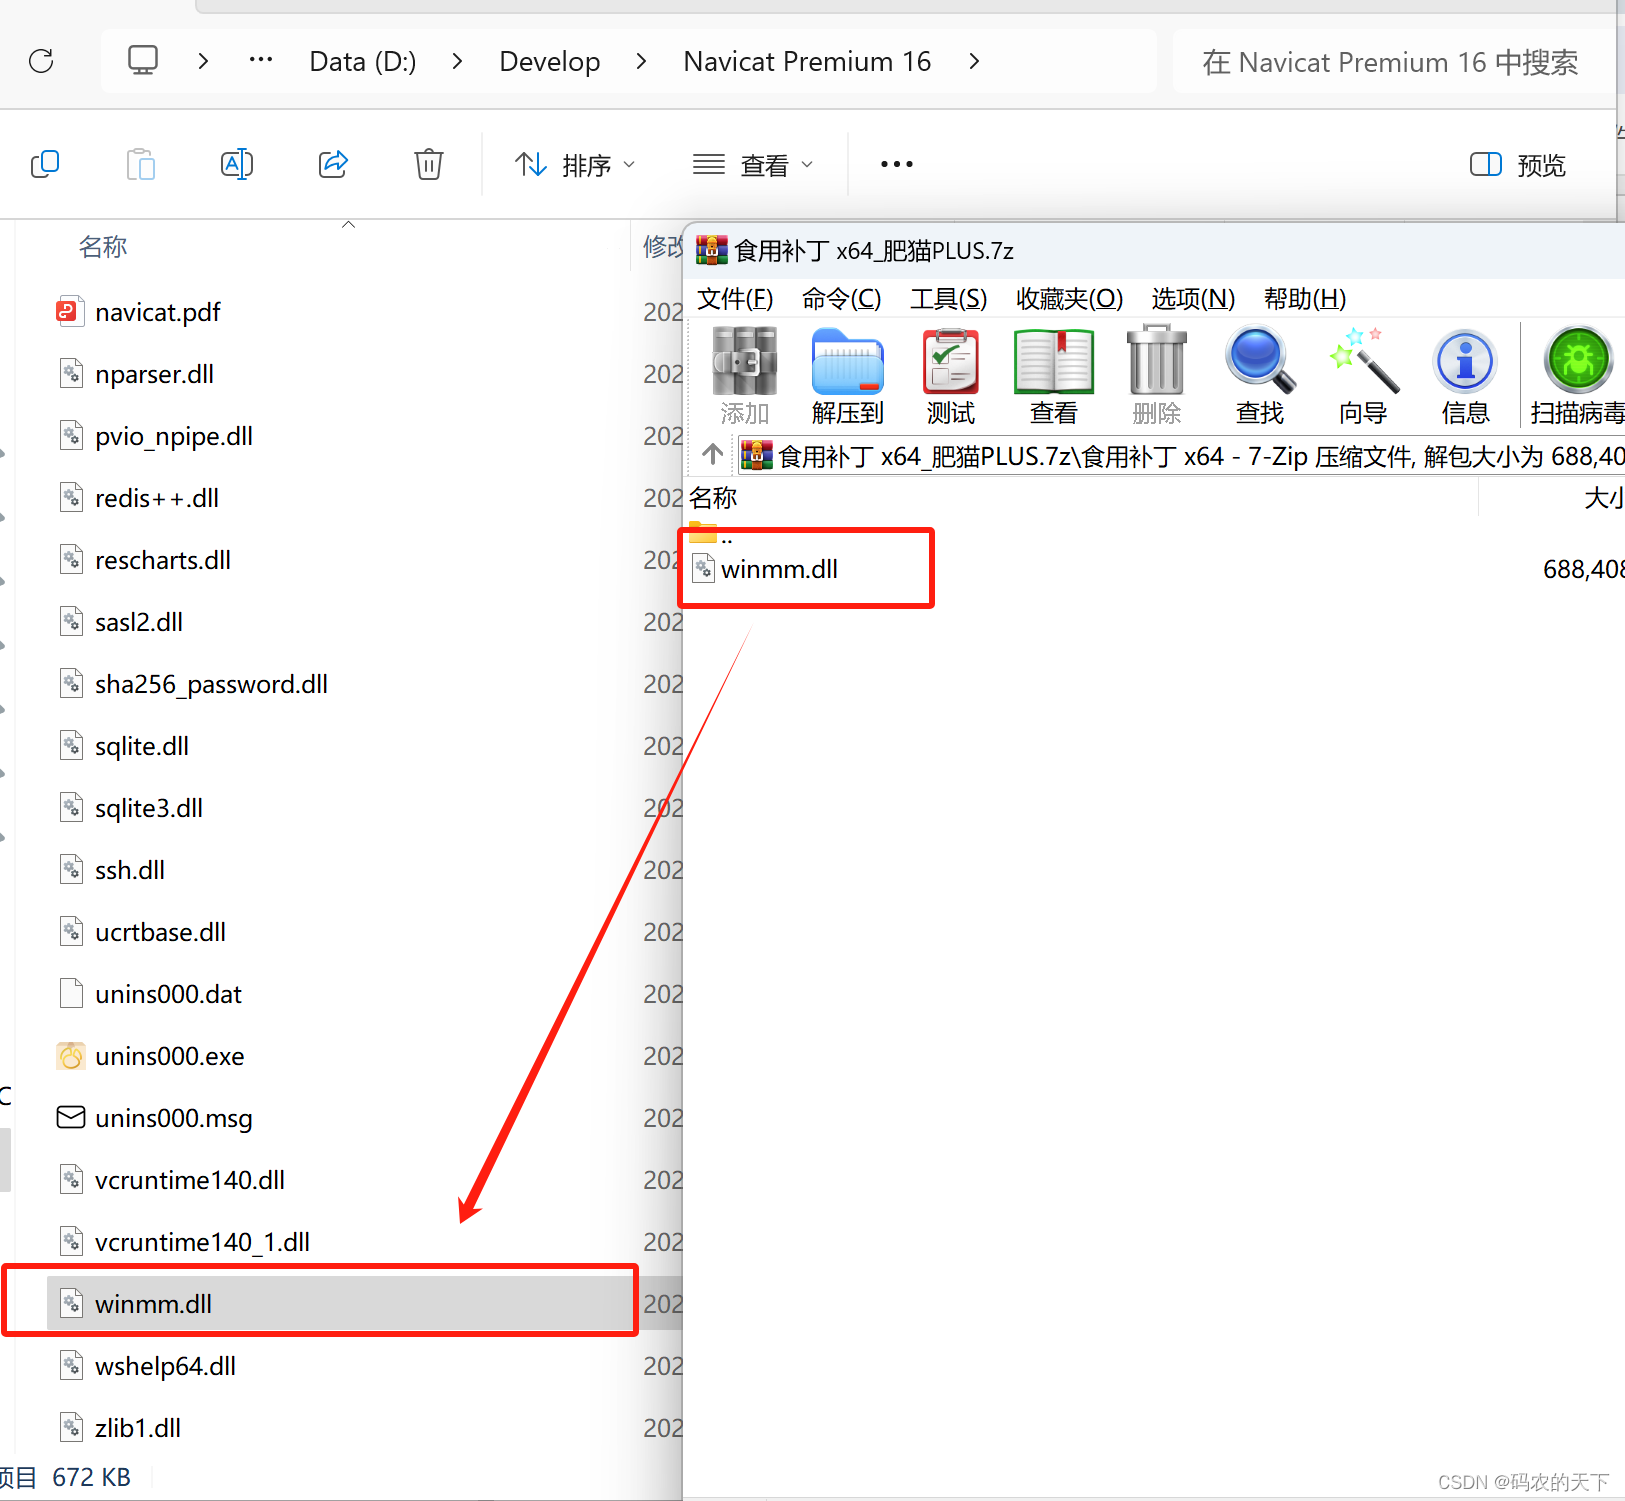Open the more options ellipsis in Explorer toolbar
Viewport: 1625px width, 1501px height.
pos(897,164)
